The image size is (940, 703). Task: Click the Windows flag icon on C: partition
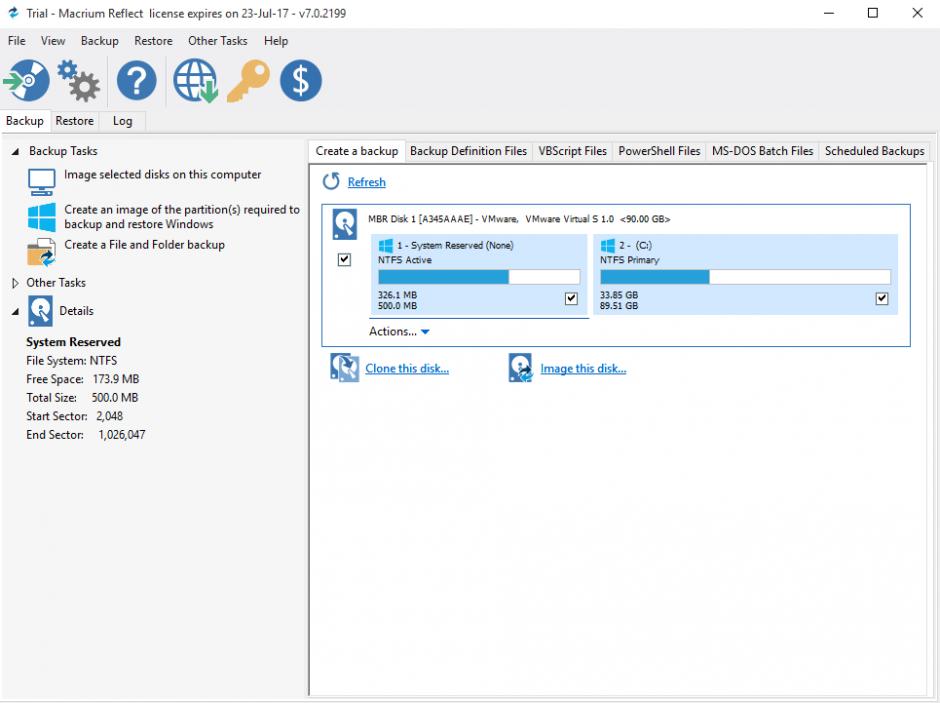(x=608, y=245)
